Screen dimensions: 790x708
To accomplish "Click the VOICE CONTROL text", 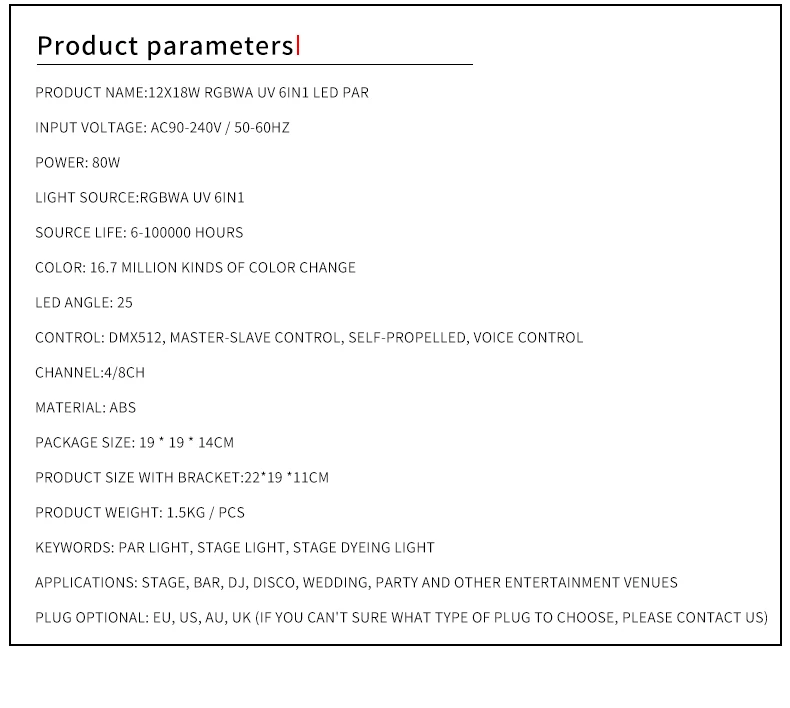I will tap(528, 338).
